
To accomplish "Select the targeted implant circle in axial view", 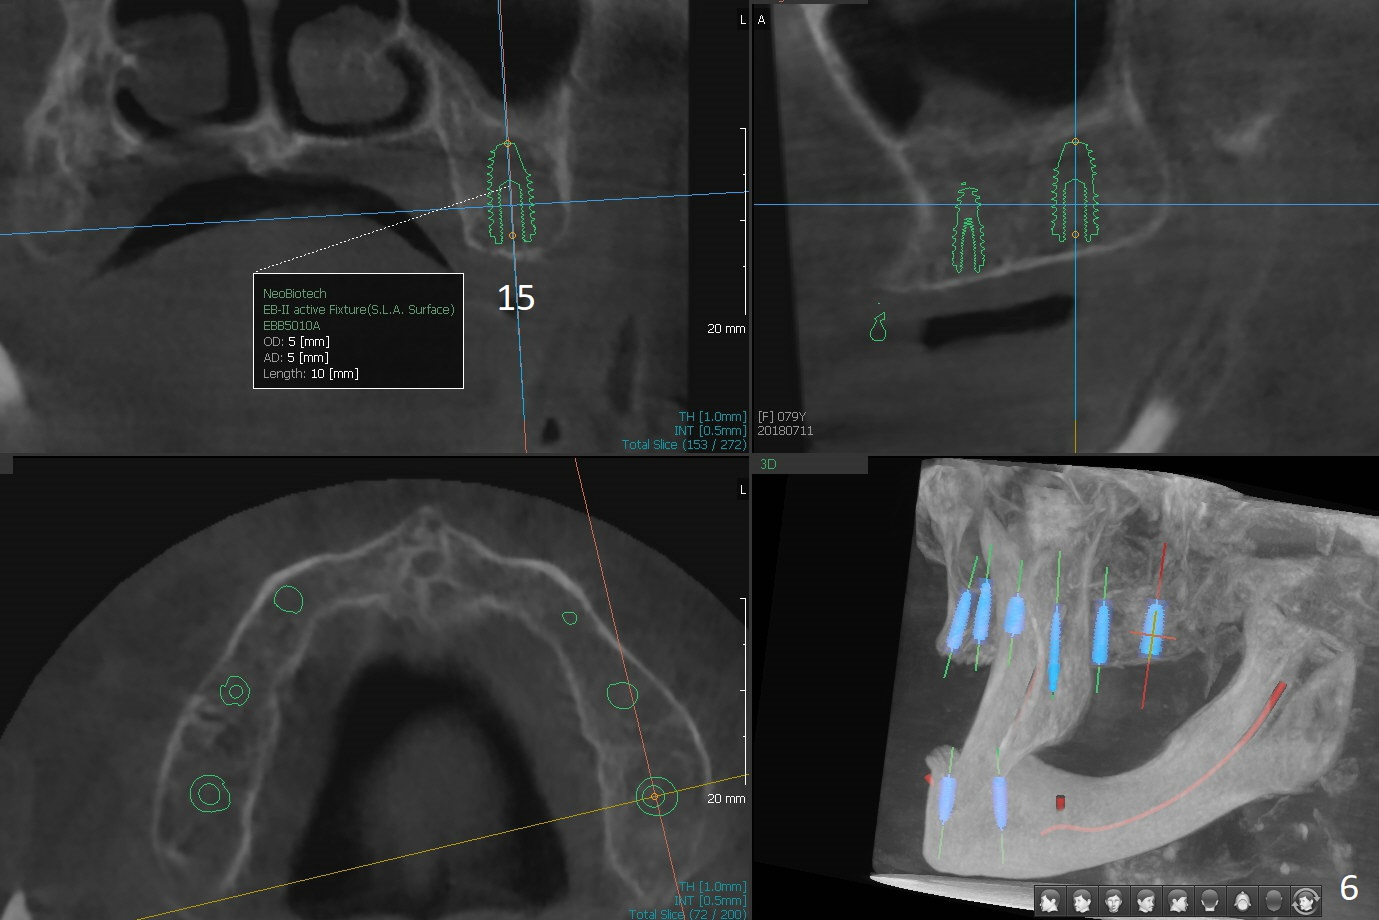I will [x=655, y=796].
